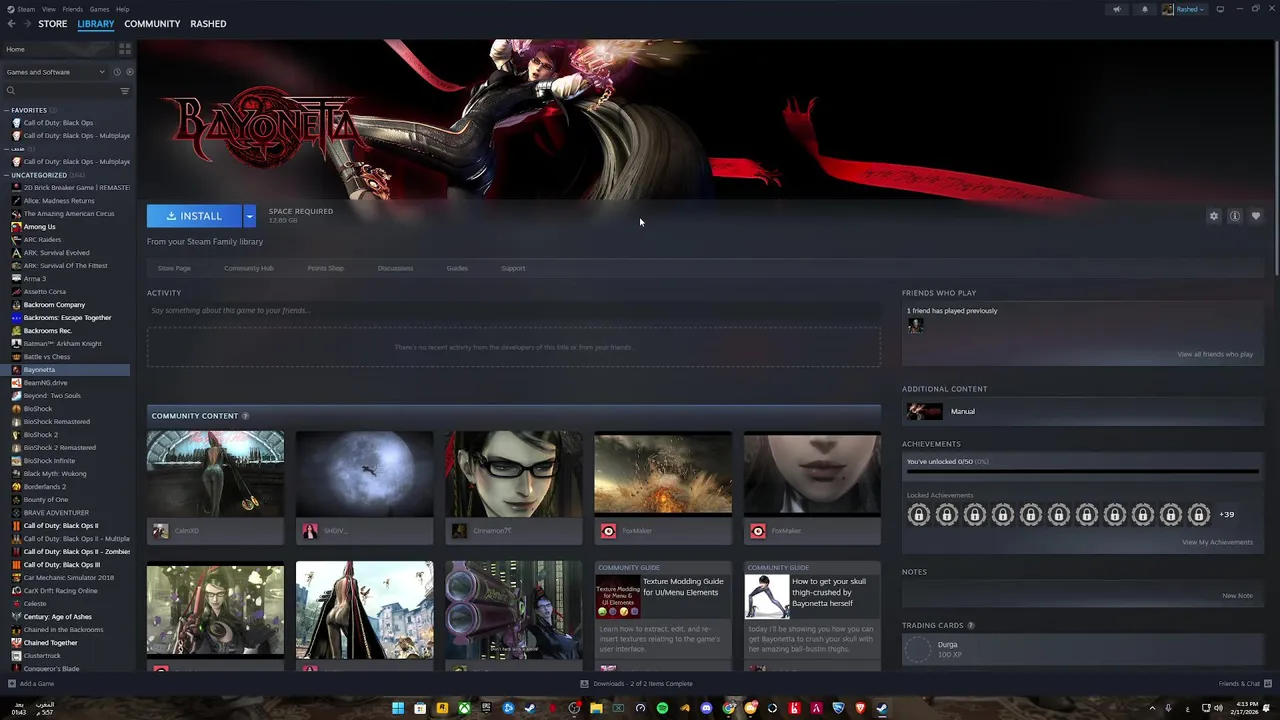Image resolution: width=1280 pixels, height=720 pixels.
Task: Open Epic Games Launcher from taskbar
Action: (x=486, y=708)
